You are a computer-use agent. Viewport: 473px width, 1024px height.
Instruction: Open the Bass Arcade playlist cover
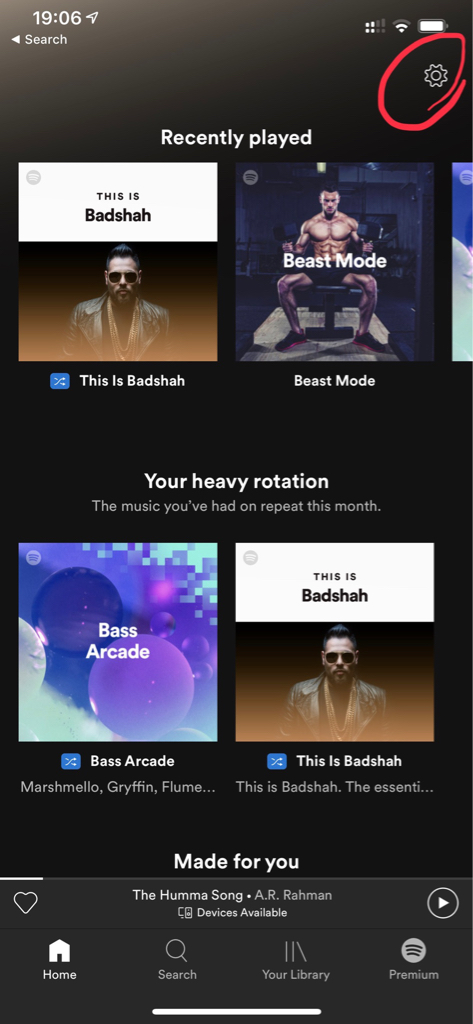[118, 642]
